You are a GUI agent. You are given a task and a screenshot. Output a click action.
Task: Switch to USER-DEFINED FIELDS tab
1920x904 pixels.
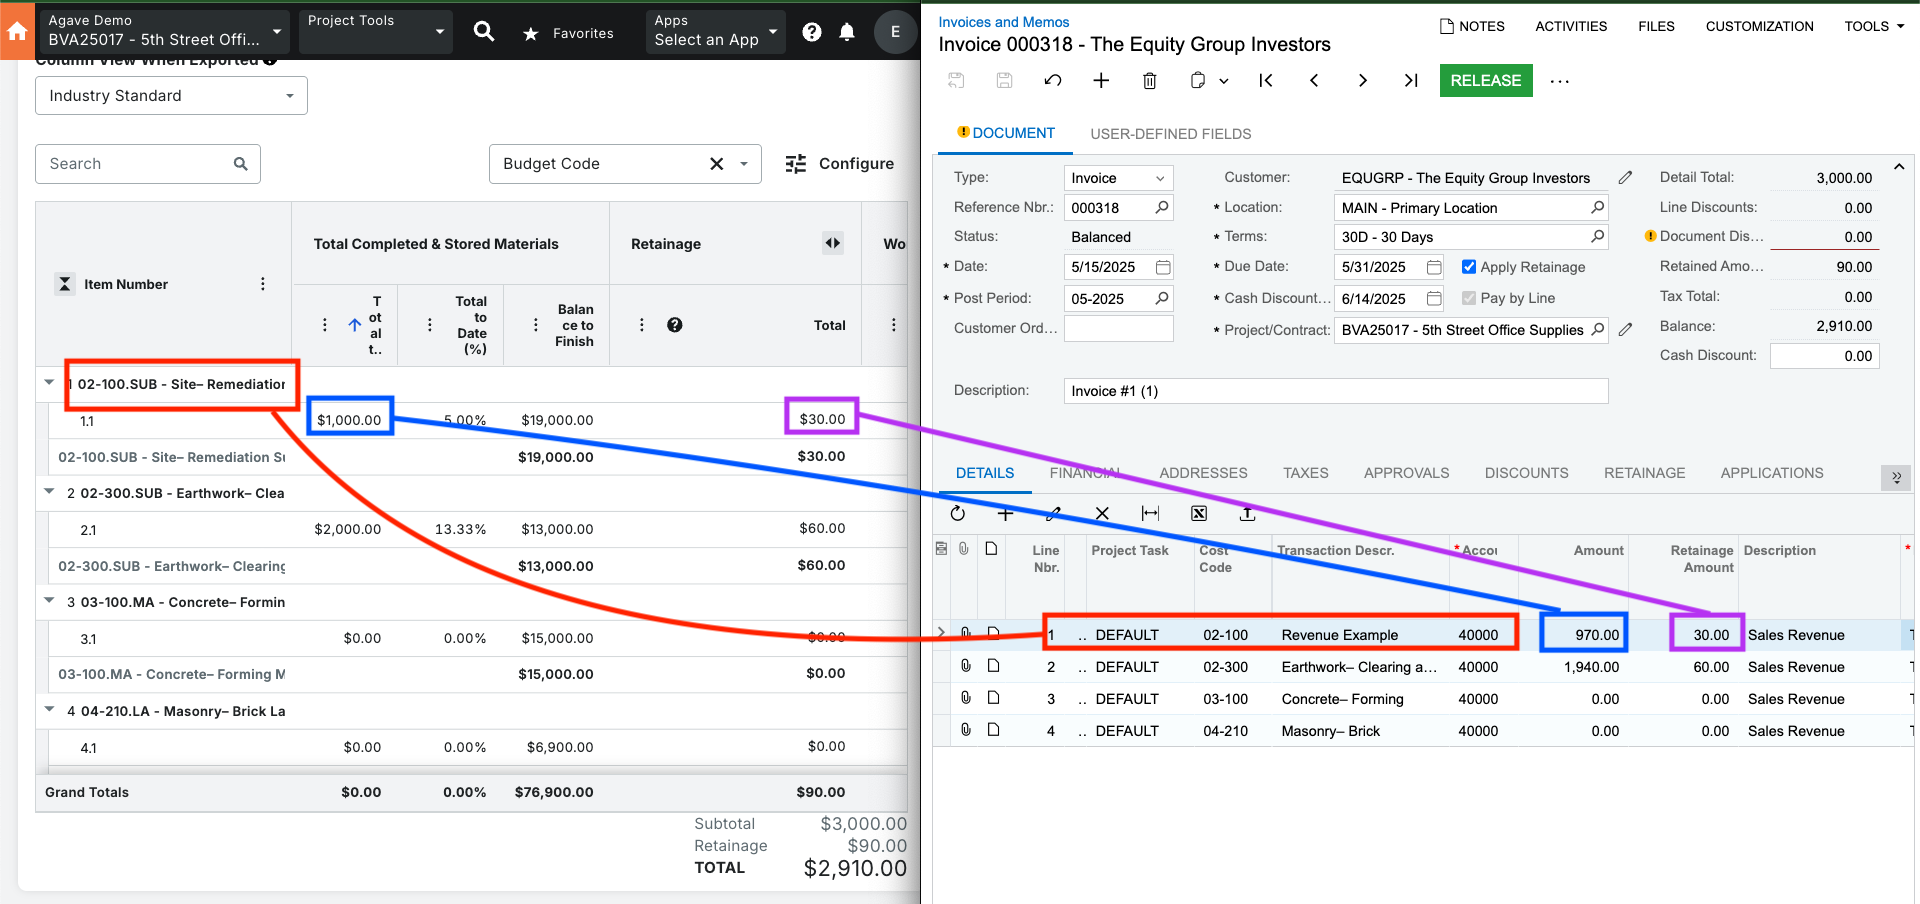point(1170,134)
